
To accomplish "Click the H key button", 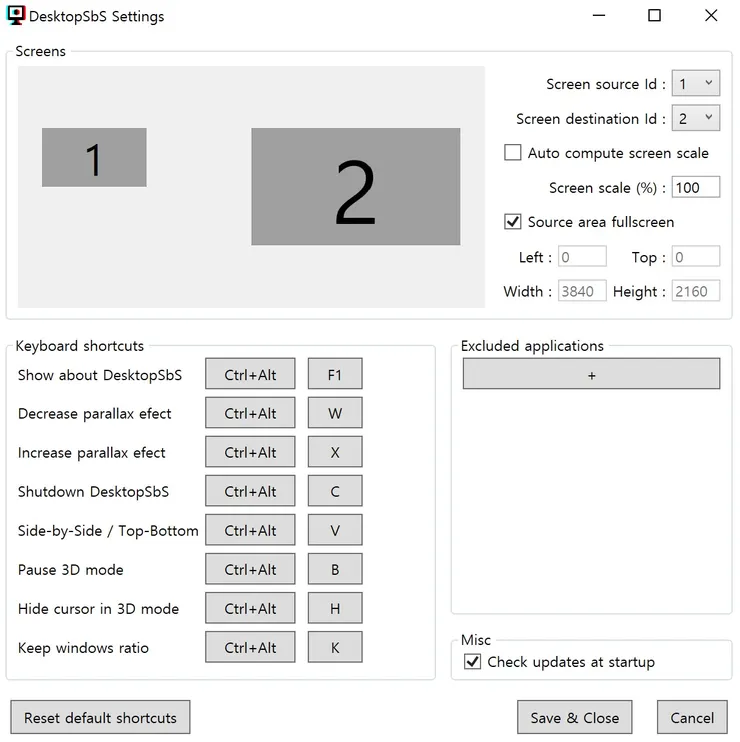I will 335,608.
